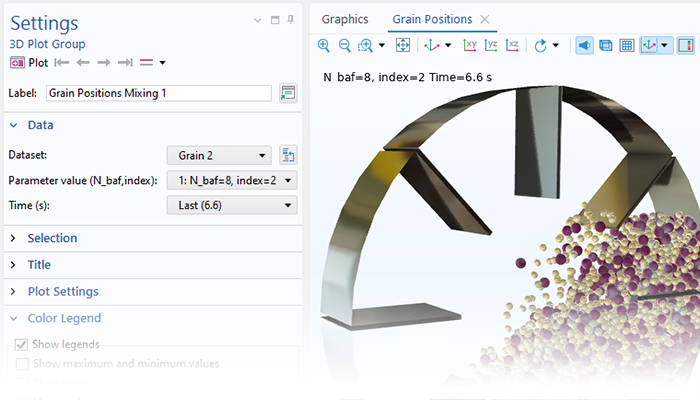Image resolution: width=700 pixels, height=400 pixels.
Task: Click the Zoom Extents icon
Action: [403, 45]
